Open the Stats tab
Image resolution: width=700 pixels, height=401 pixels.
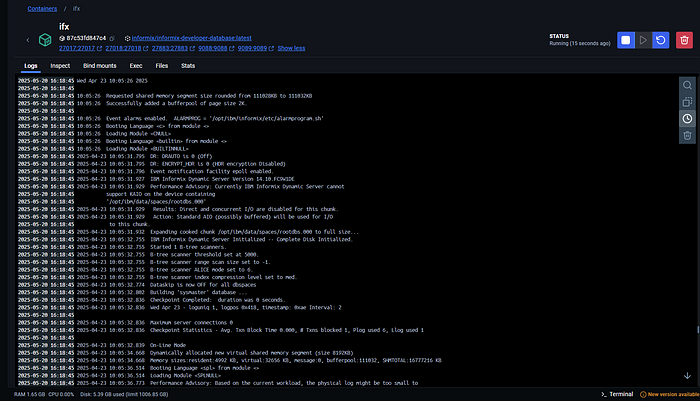point(188,66)
